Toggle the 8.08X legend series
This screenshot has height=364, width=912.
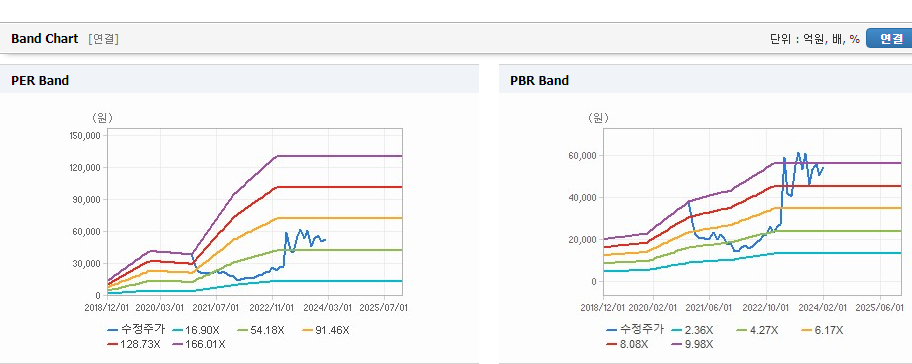[626, 344]
